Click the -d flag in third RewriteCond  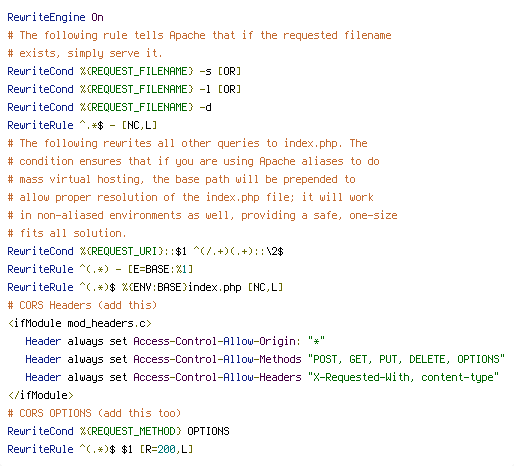coord(205,107)
